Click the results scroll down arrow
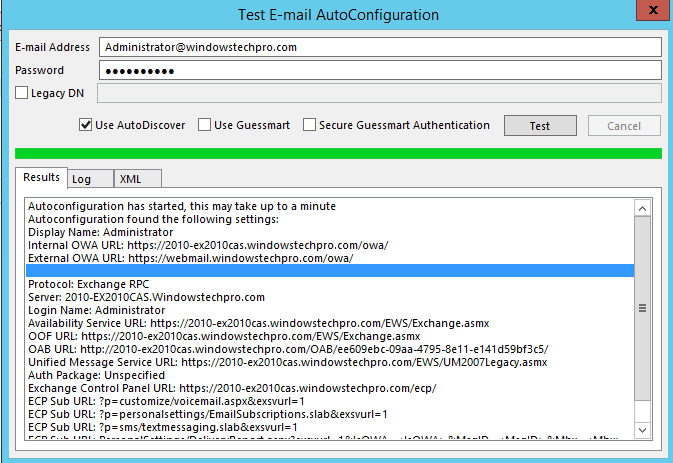 pyautogui.click(x=642, y=430)
